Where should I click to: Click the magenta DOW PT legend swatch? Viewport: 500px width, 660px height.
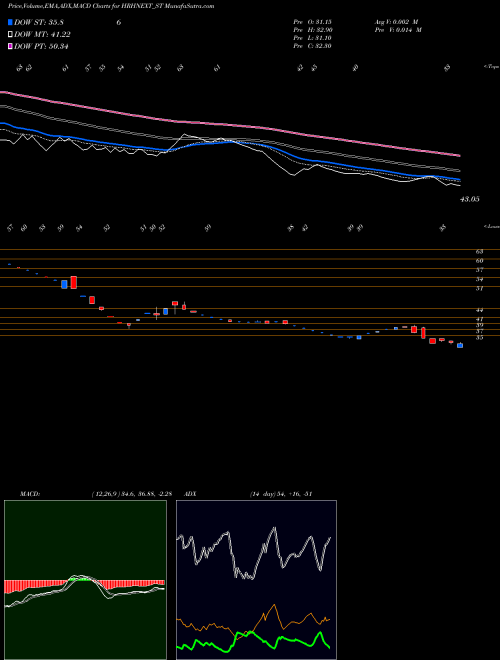10,46
